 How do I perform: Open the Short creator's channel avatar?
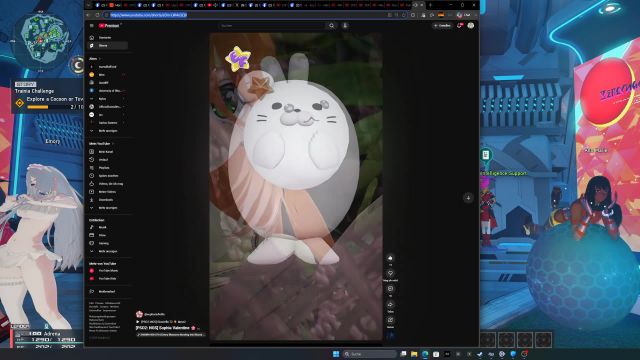pos(139,314)
